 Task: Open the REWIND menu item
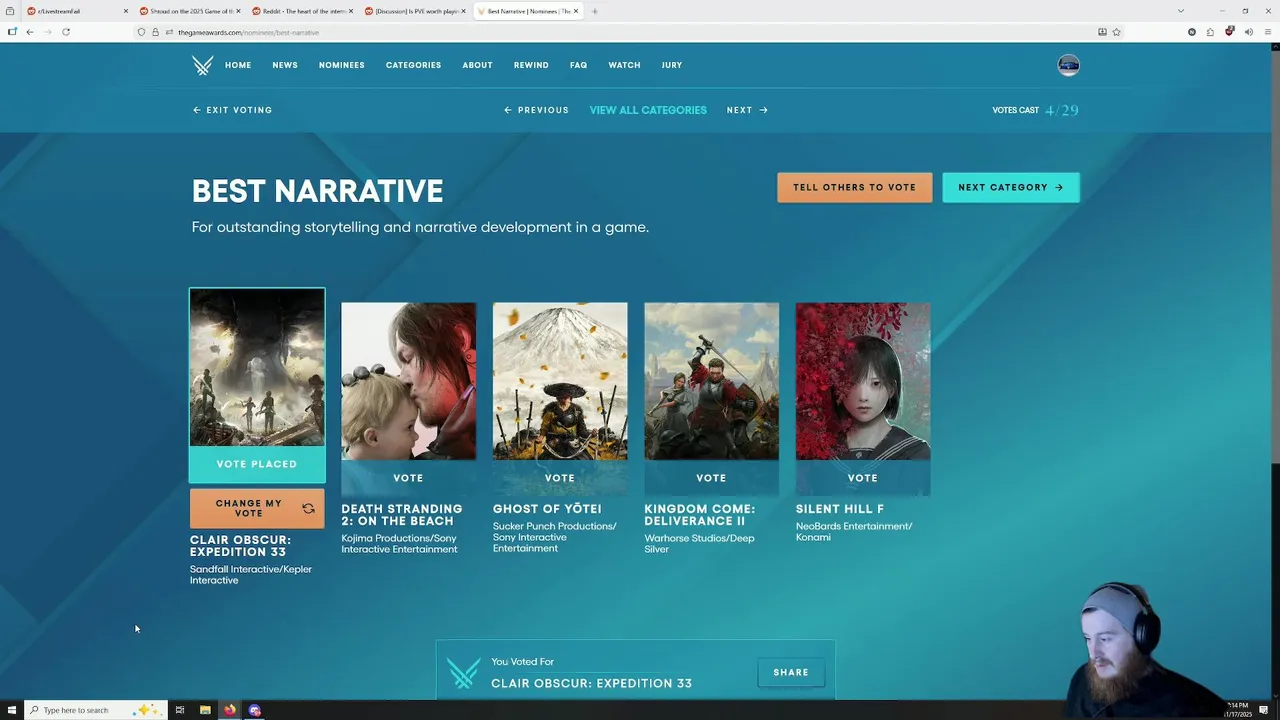[531, 65]
